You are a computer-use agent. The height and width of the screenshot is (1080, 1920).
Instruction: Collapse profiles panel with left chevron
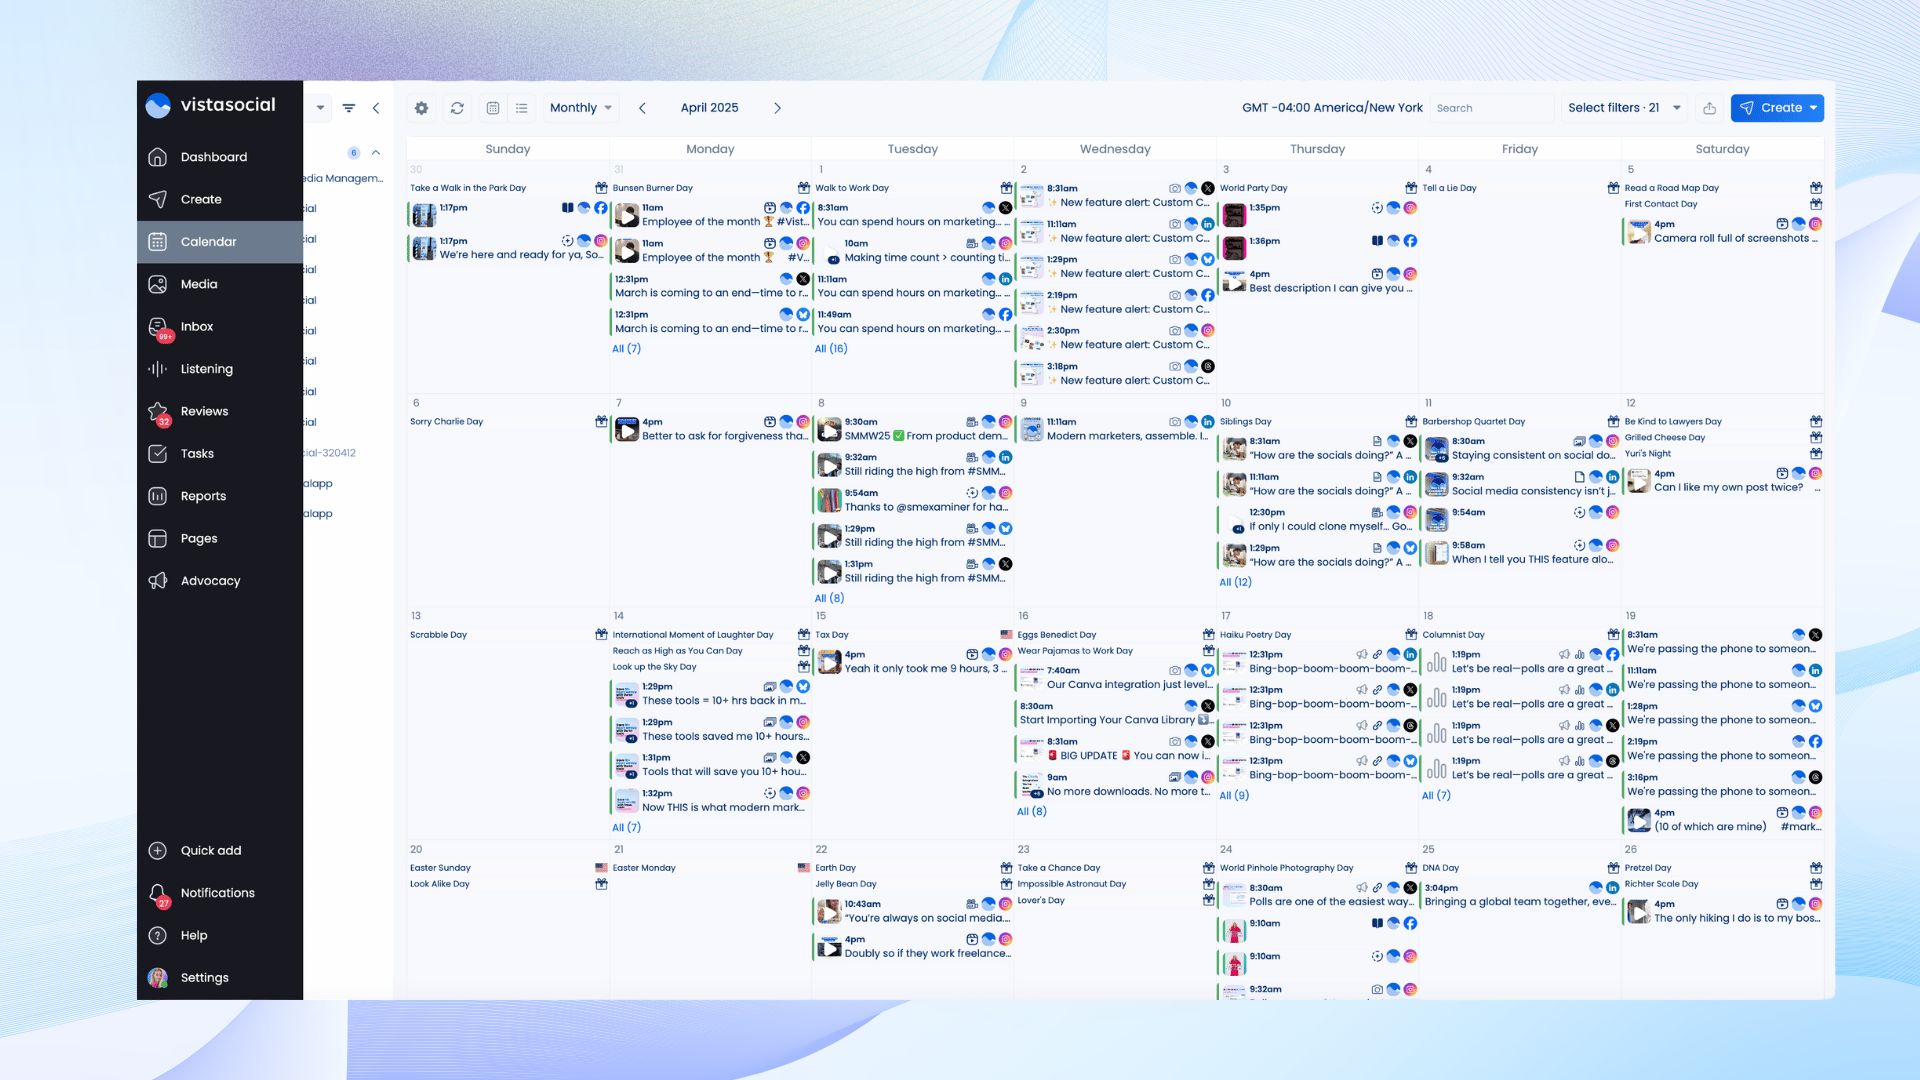pos(376,108)
